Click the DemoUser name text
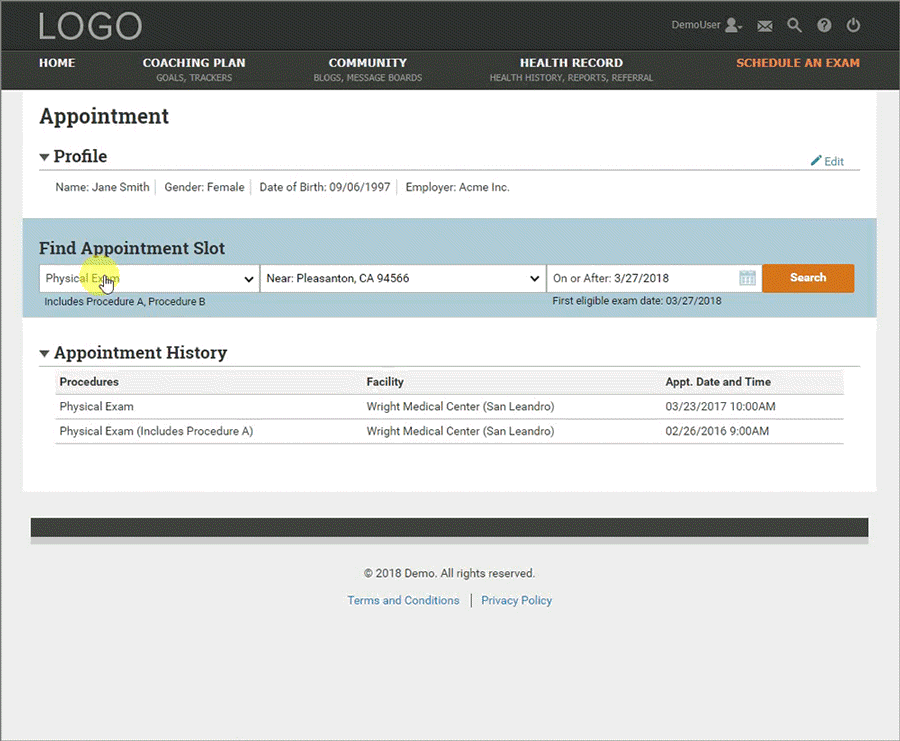Screen dimensions: 900x741 coord(696,25)
